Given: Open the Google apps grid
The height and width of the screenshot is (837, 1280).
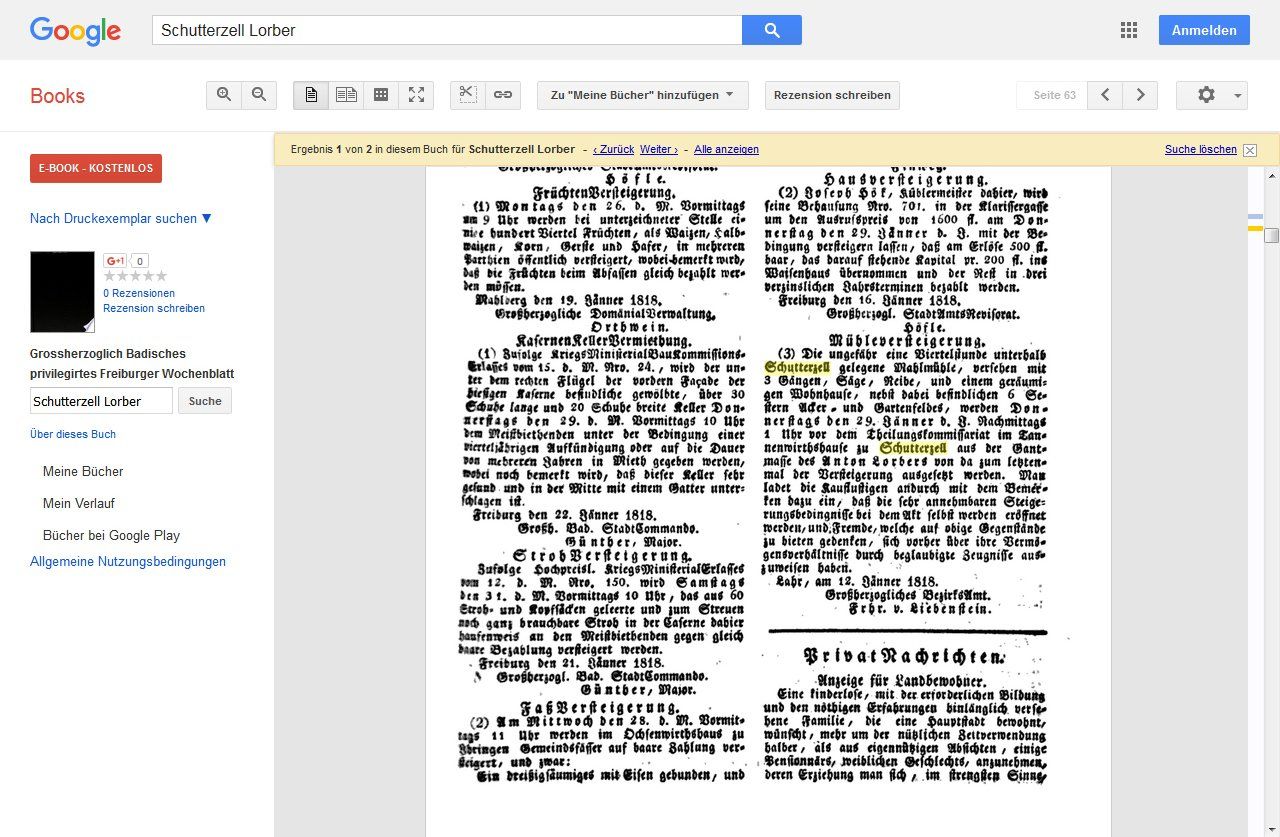Looking at the screenshot, I should (1129, 30).
